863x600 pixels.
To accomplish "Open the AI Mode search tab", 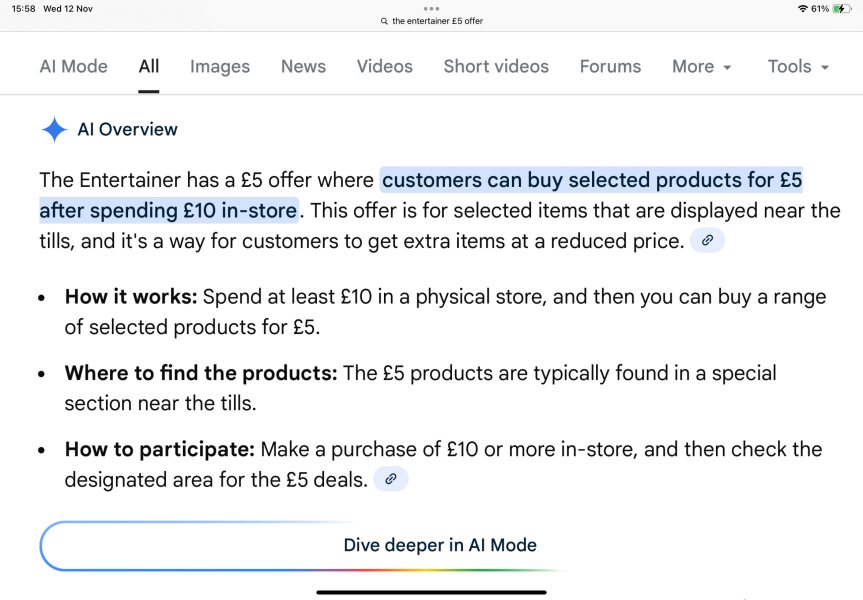I will tap(74, 67).
